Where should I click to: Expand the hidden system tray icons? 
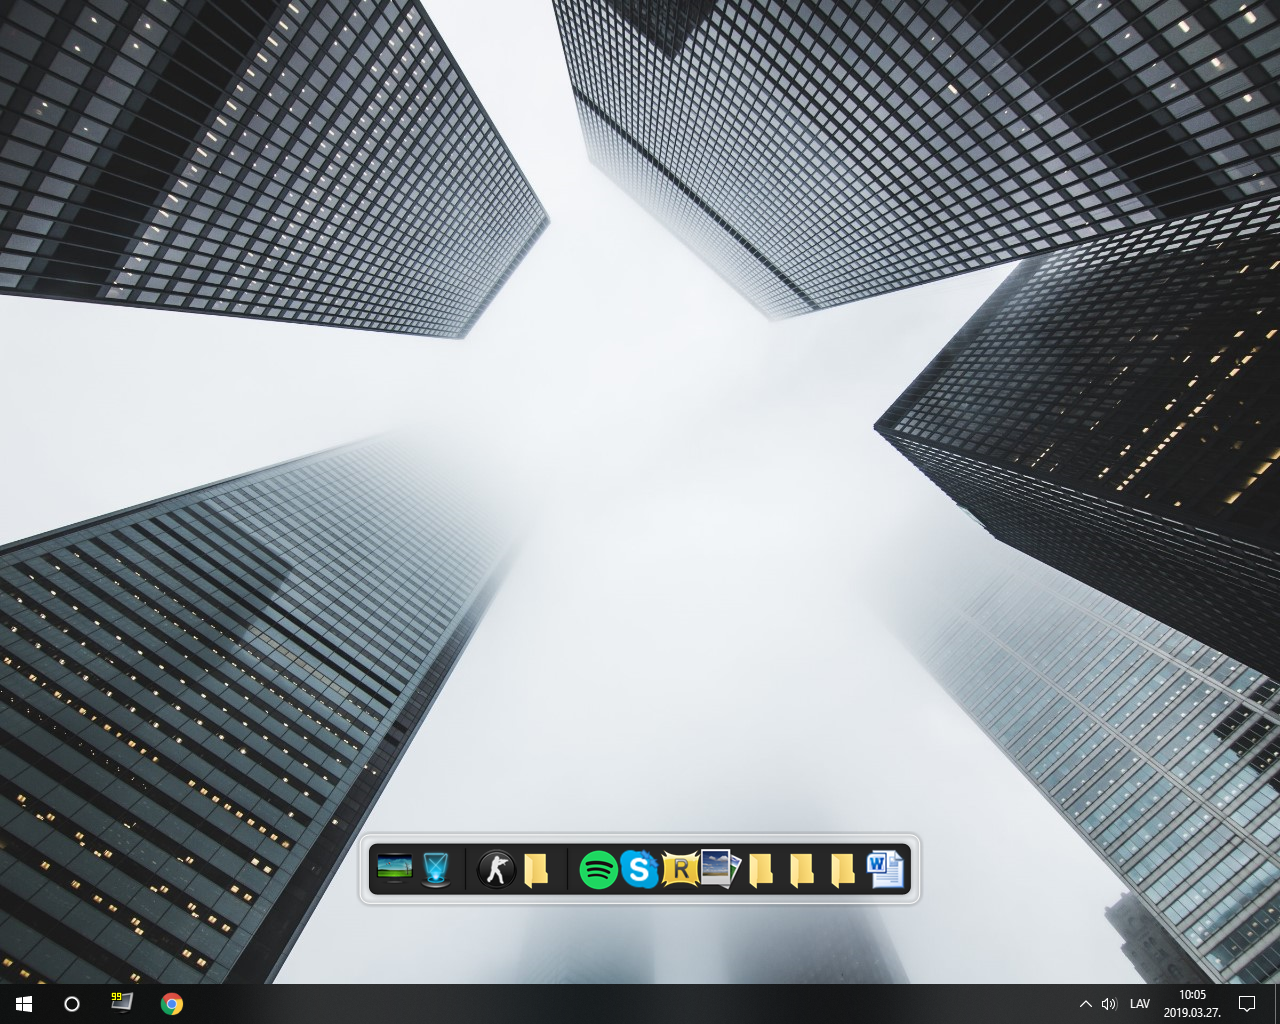point(1086,1003)
